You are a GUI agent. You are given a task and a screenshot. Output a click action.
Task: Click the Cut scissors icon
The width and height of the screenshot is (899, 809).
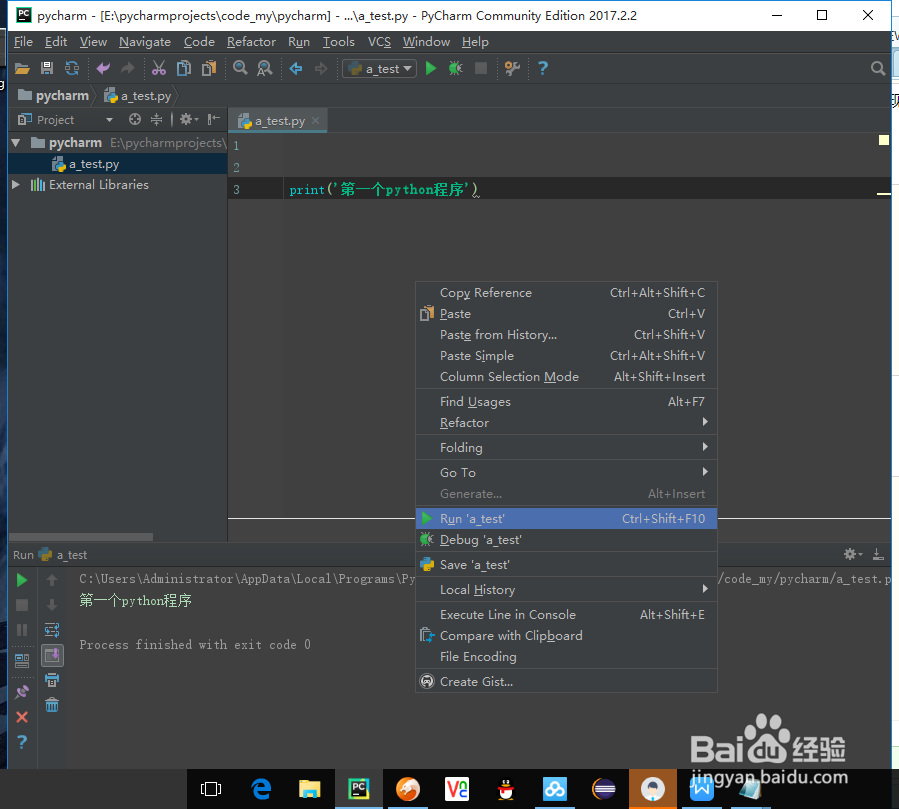(x=159, y=69)
